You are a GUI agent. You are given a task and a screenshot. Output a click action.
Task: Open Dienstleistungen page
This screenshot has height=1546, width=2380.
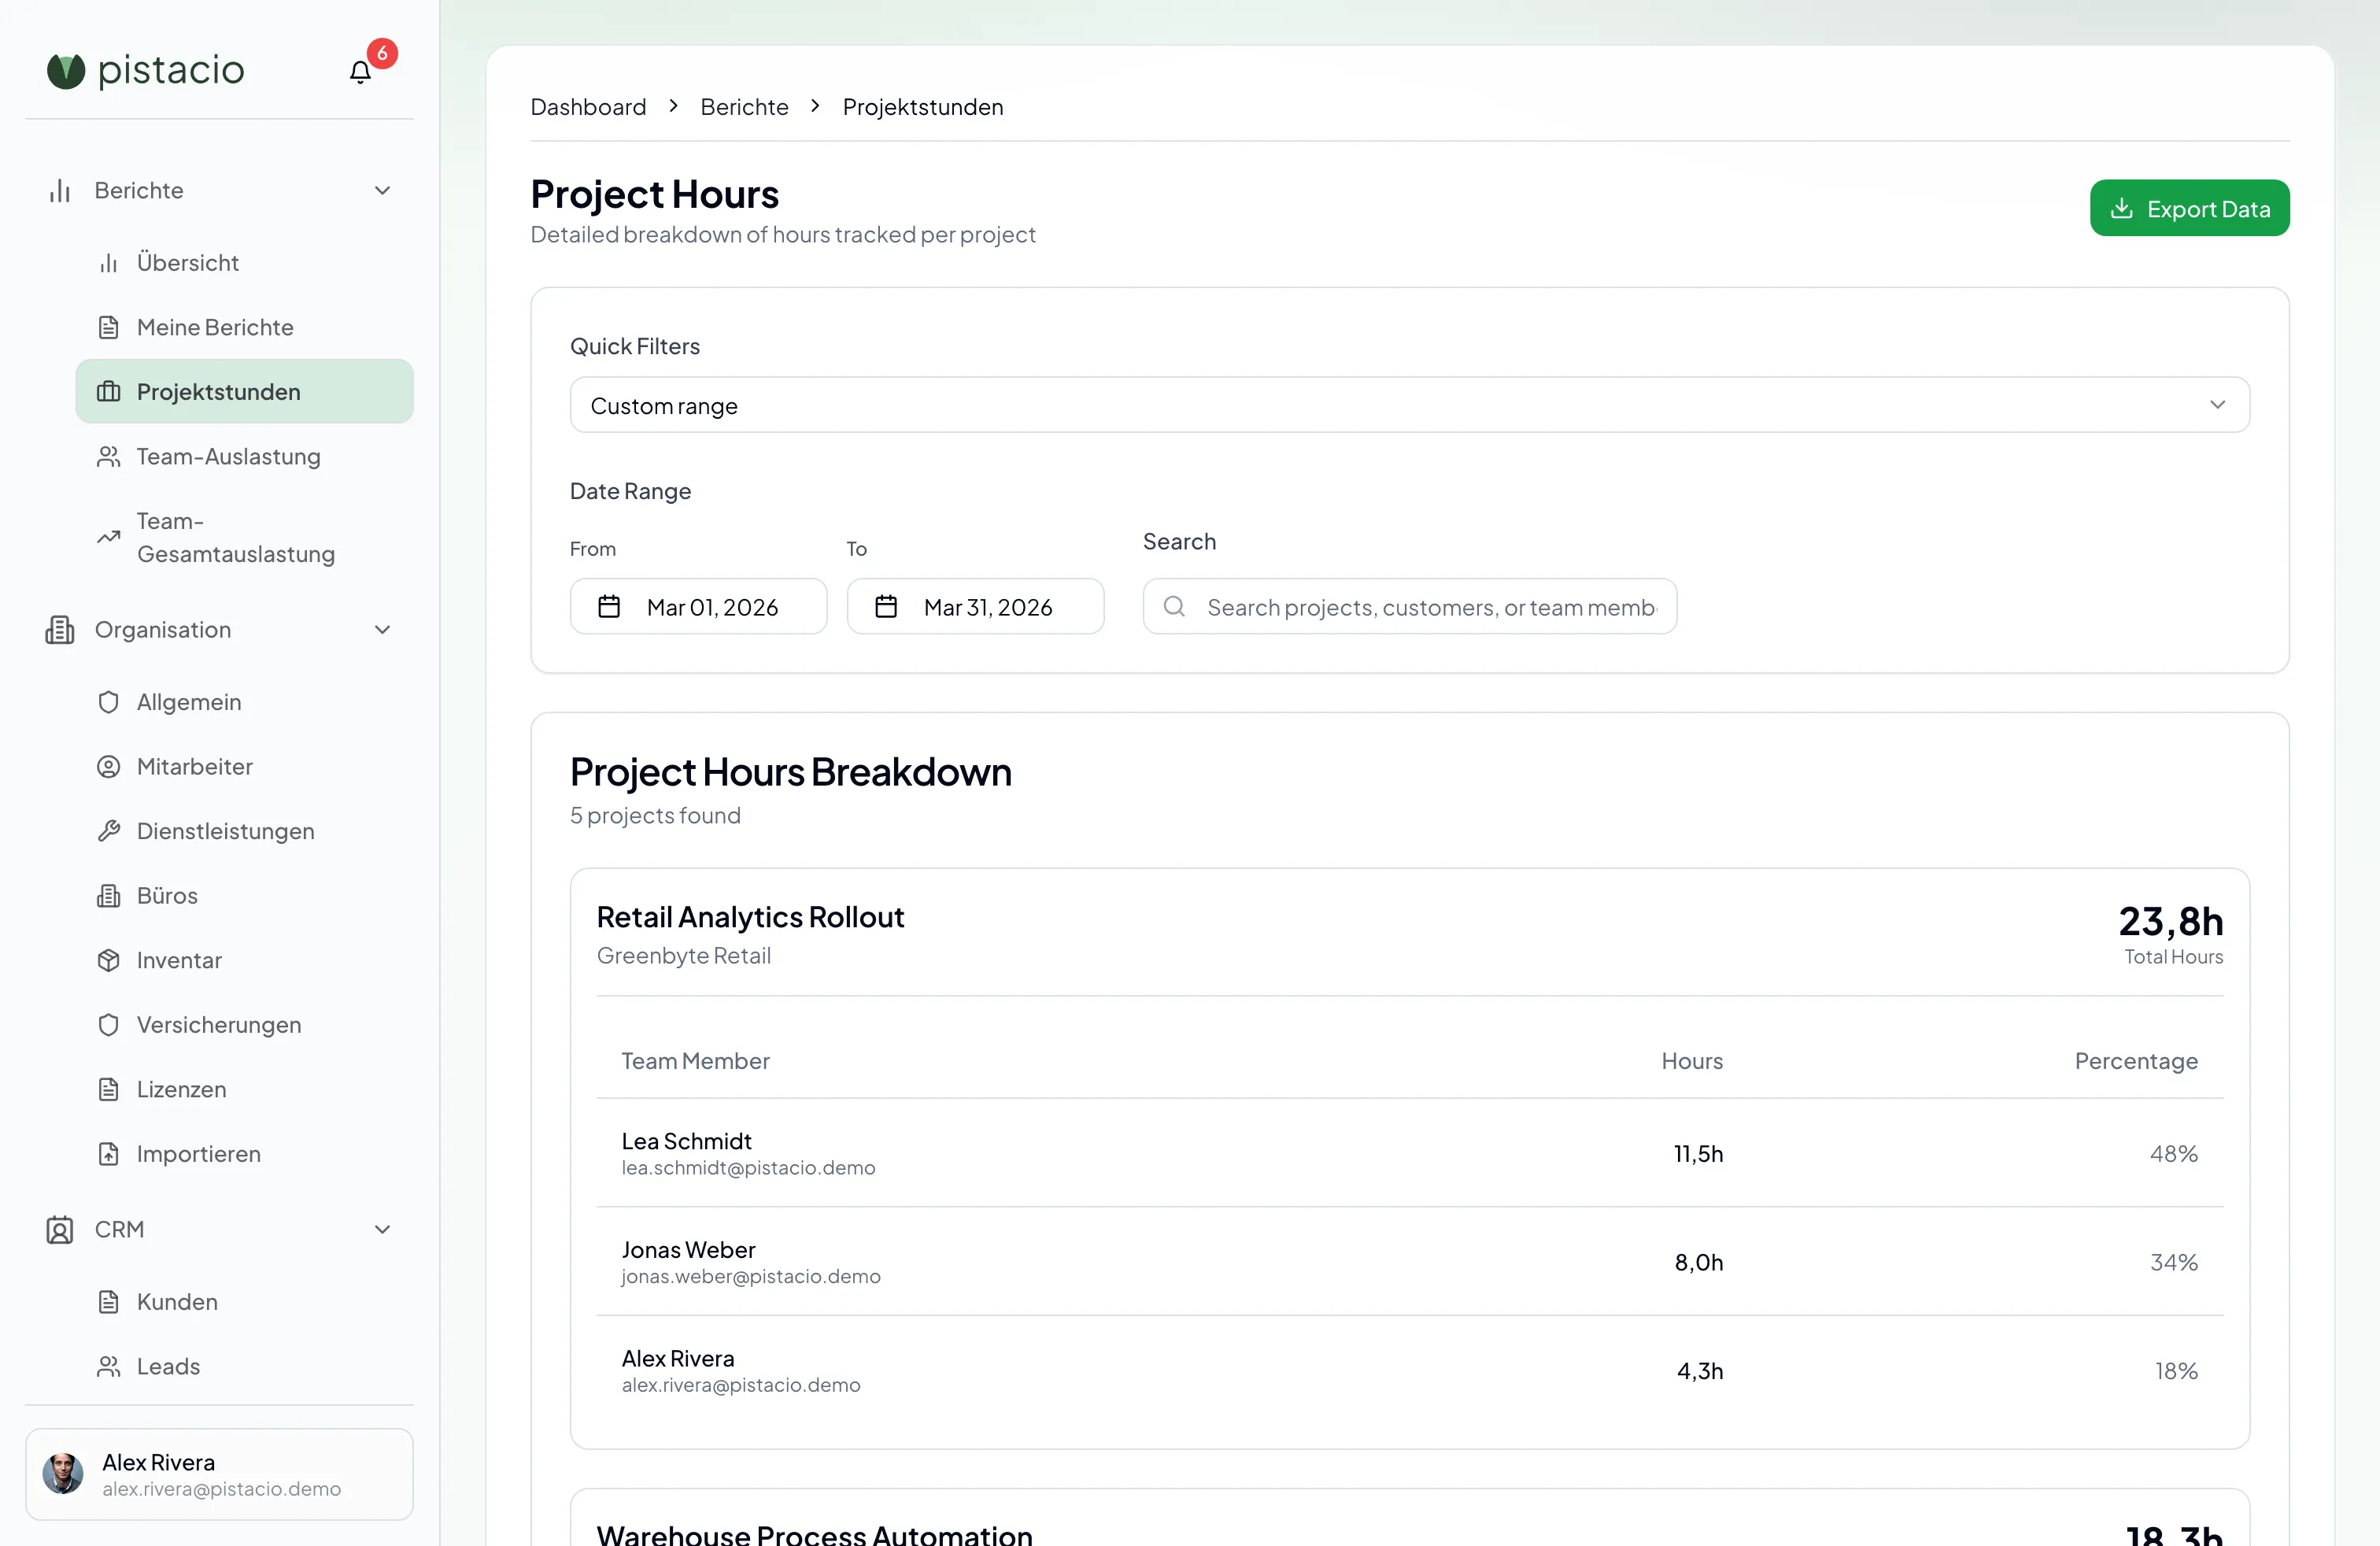[244, 831]
